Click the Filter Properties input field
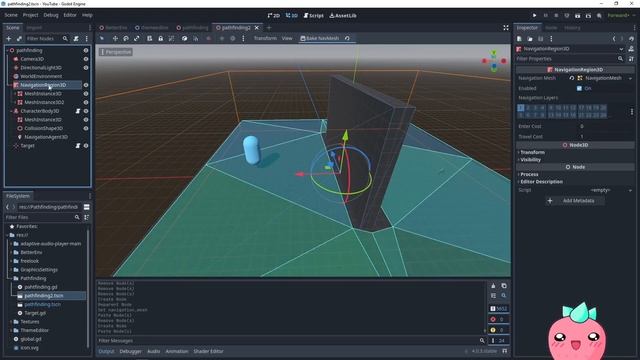 (x=570, y=59)
